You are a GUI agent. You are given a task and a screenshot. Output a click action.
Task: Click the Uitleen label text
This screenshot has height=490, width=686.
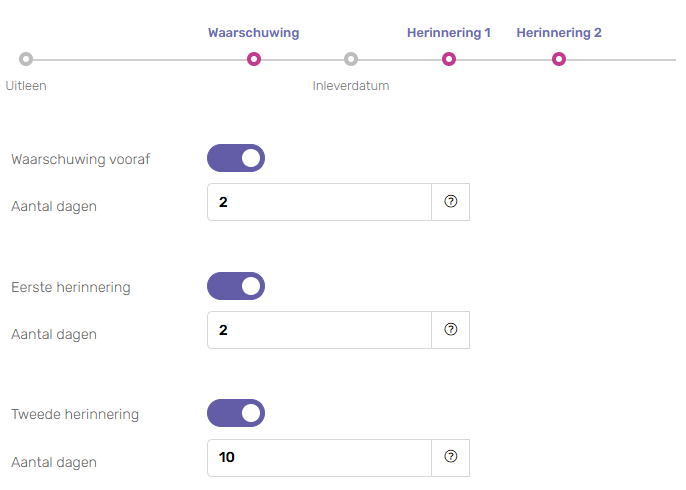point(26,86)
